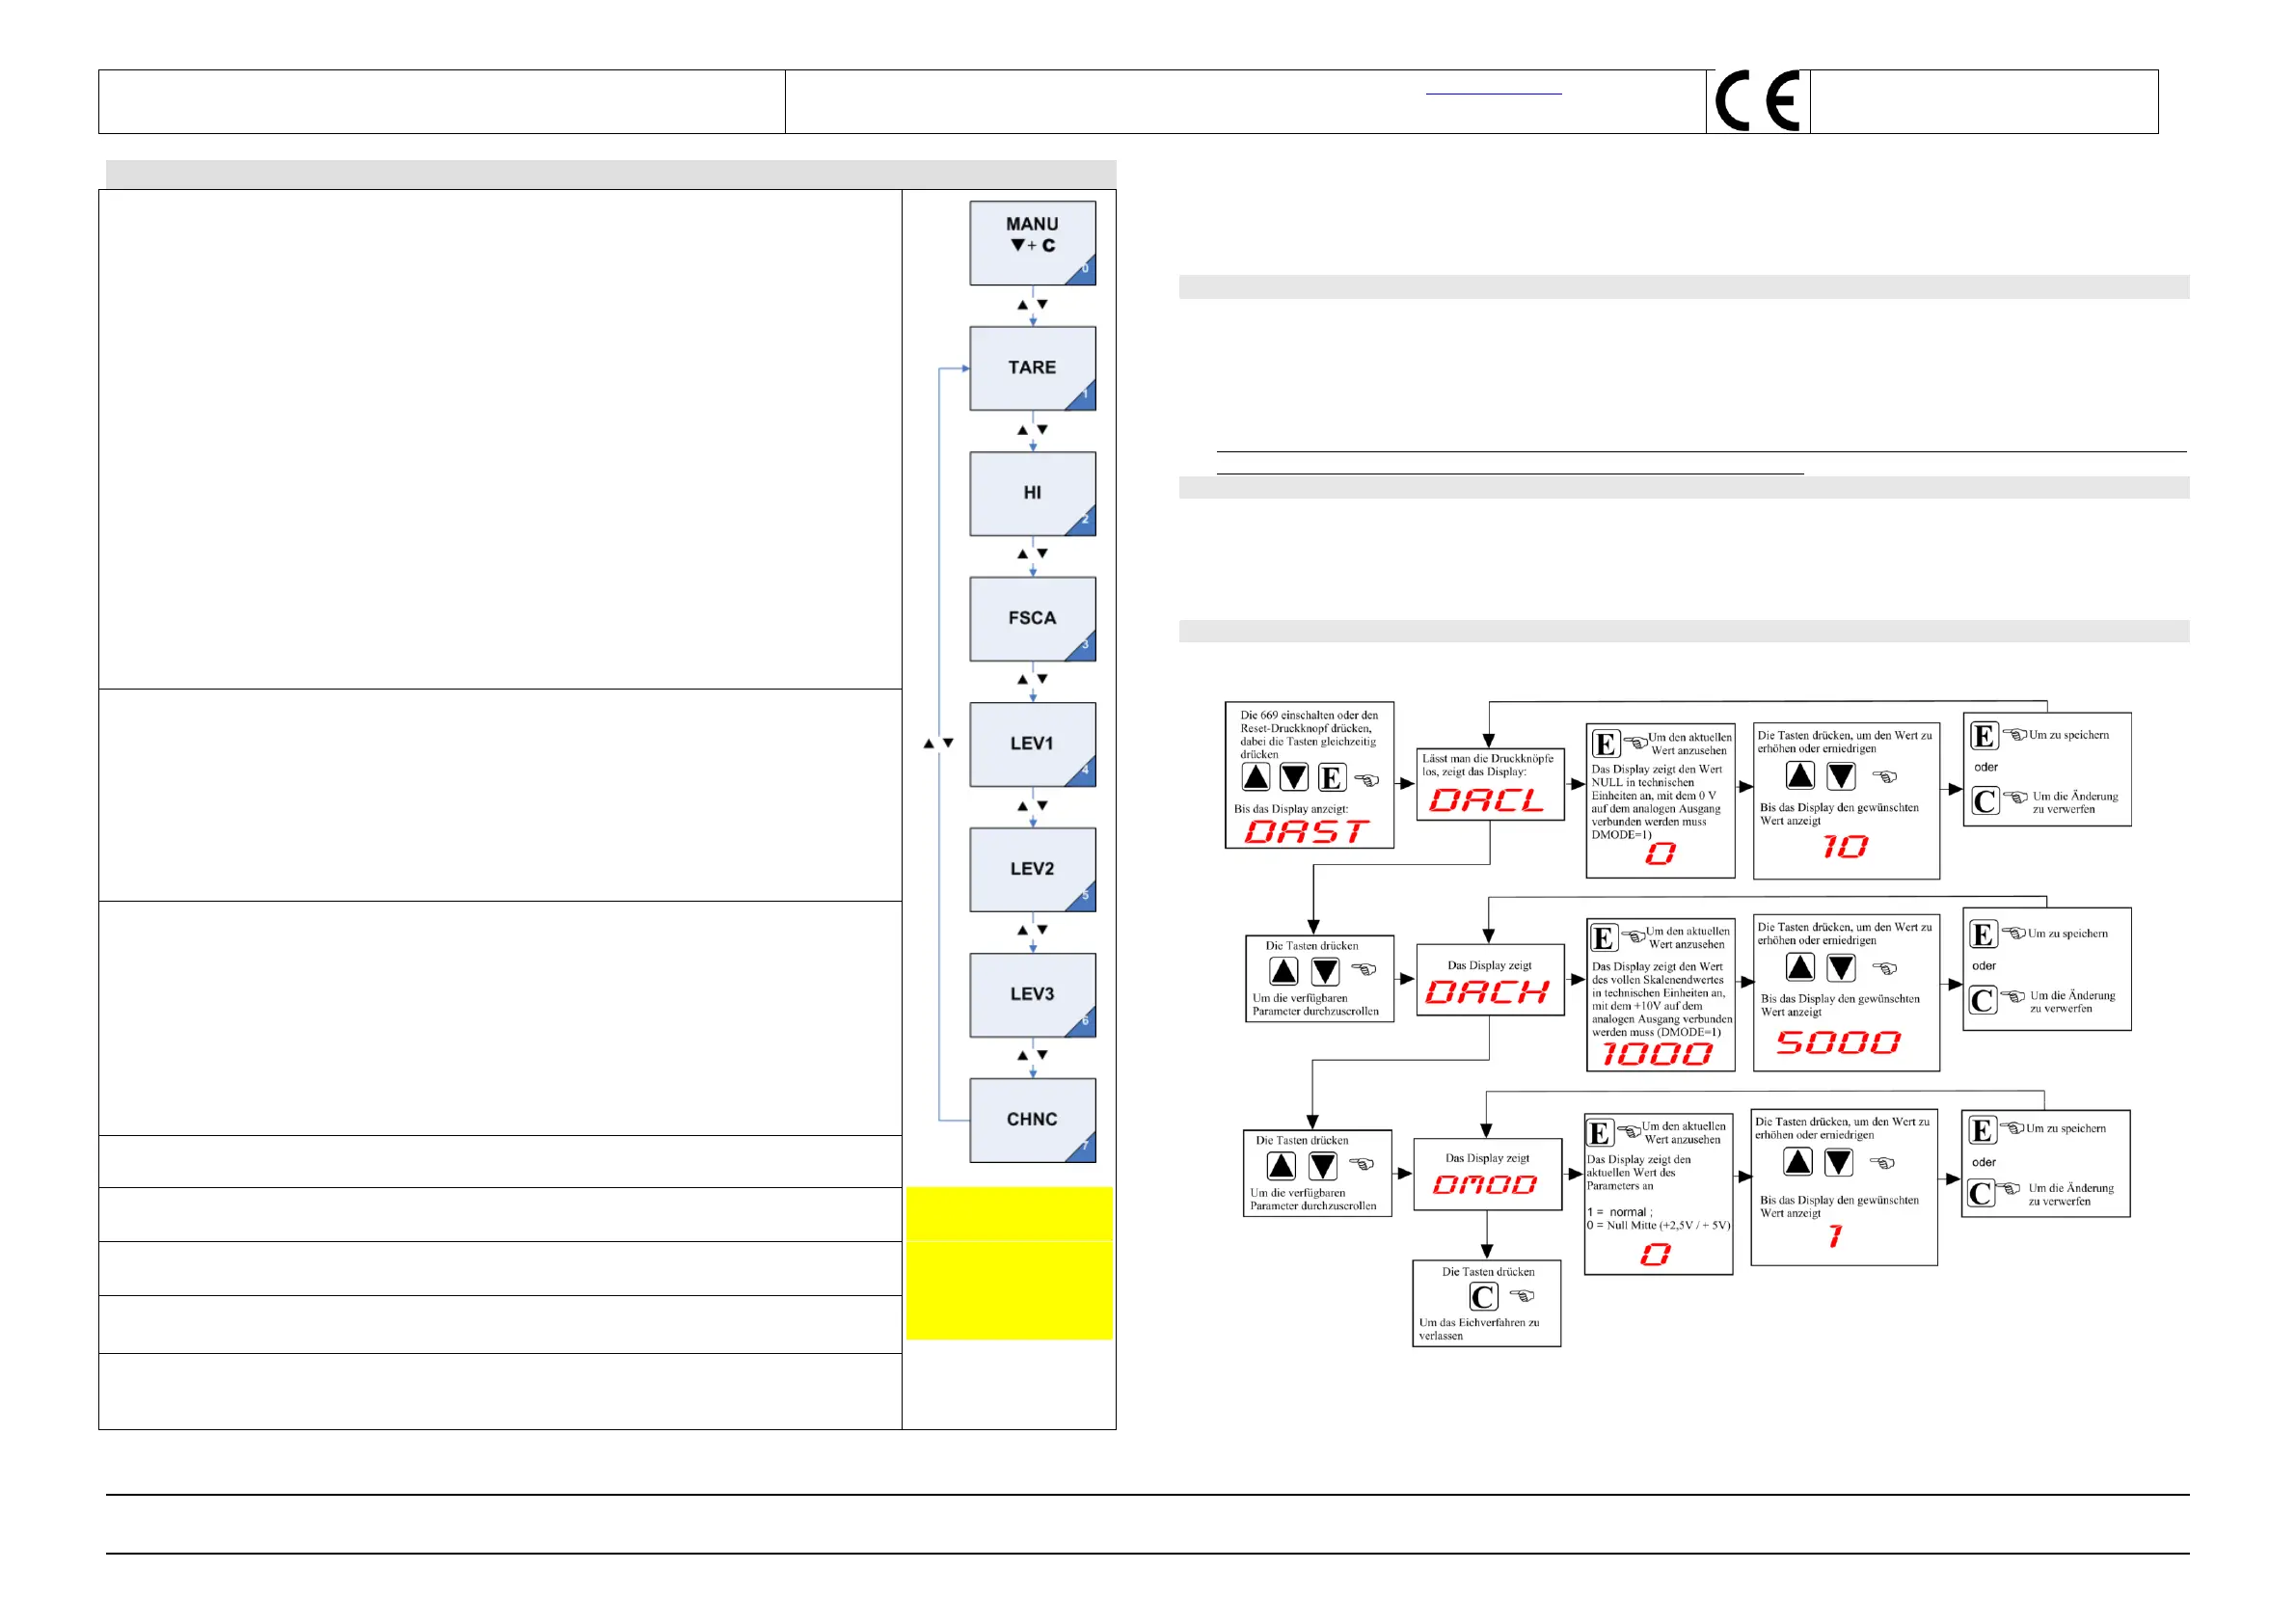Click the red DACH display readout
The height and width of the screenshot is (1624, 2296).
1486,993
